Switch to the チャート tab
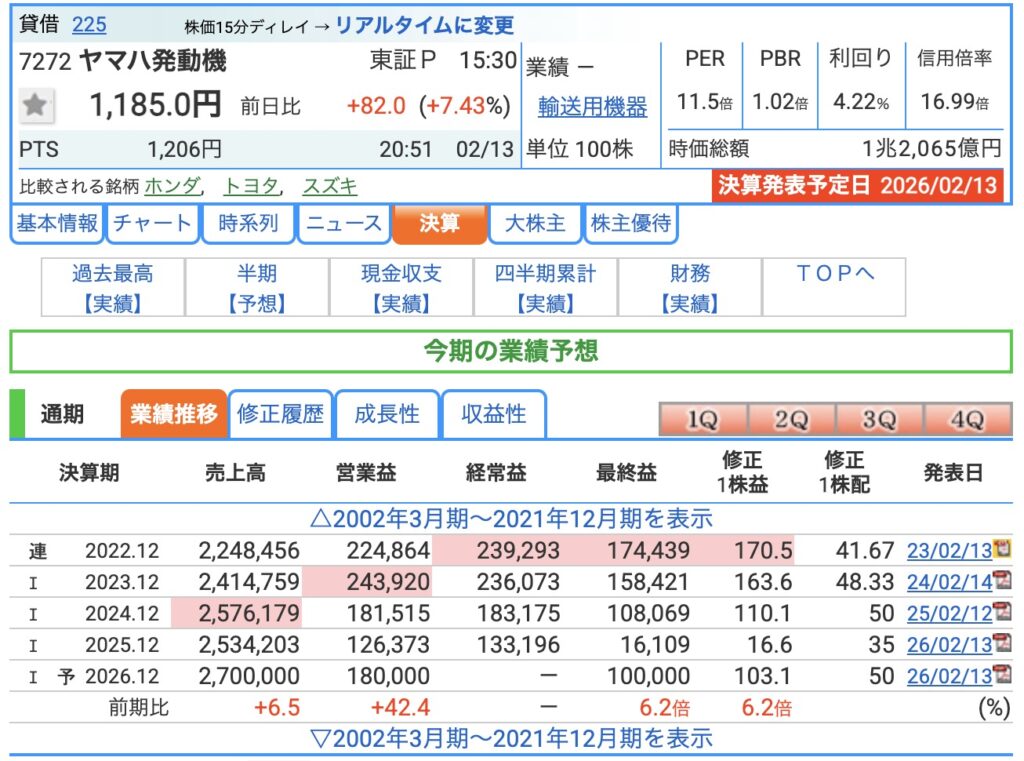Screen dimensions: 1024x761 click(x=152, y=224)
